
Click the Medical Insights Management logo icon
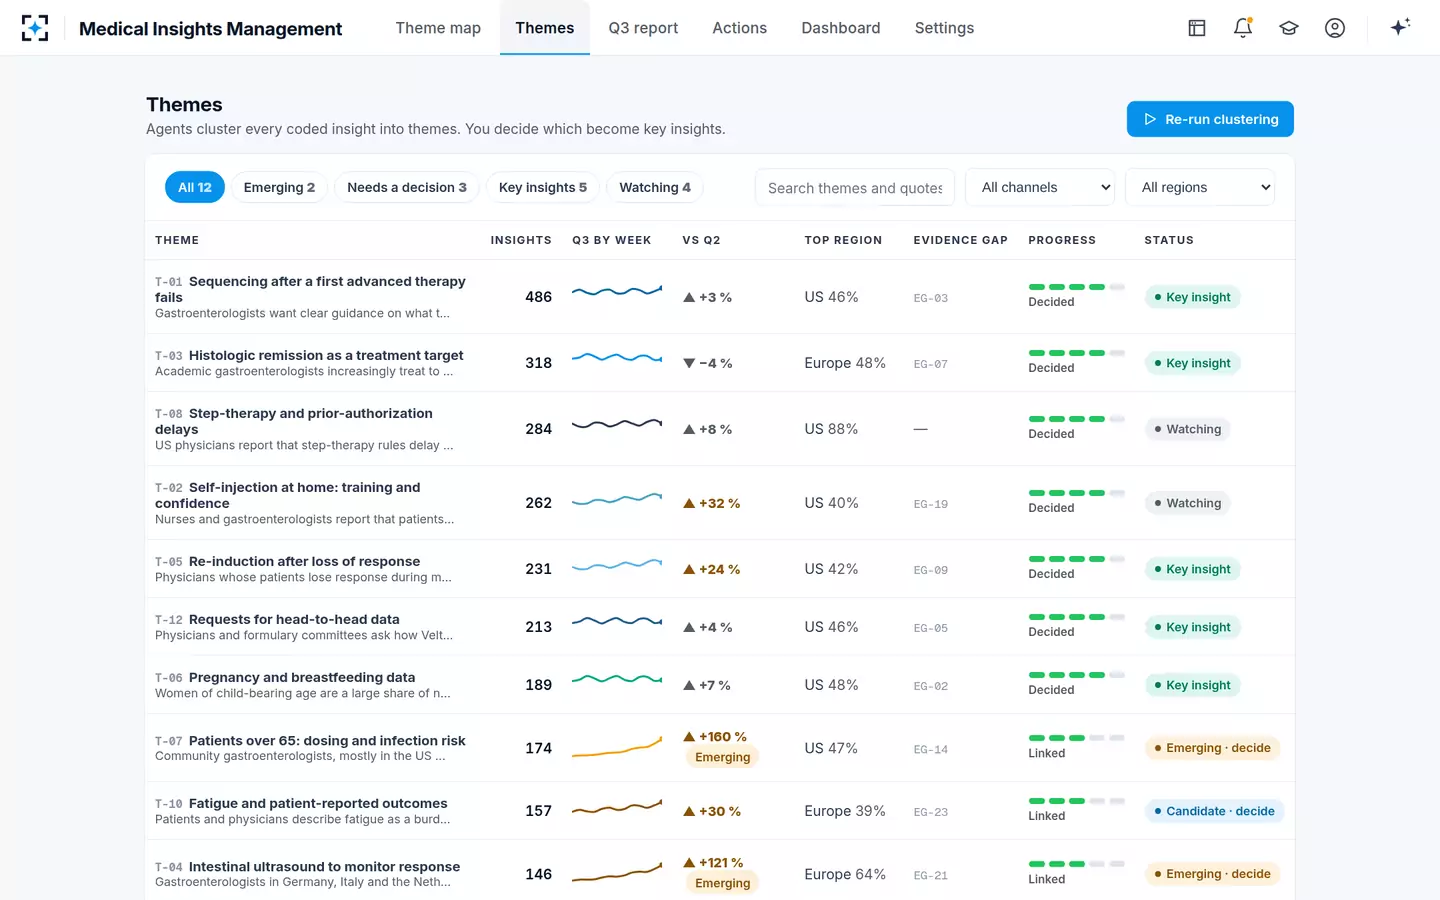pyautogui.click(x=35, y=28)
